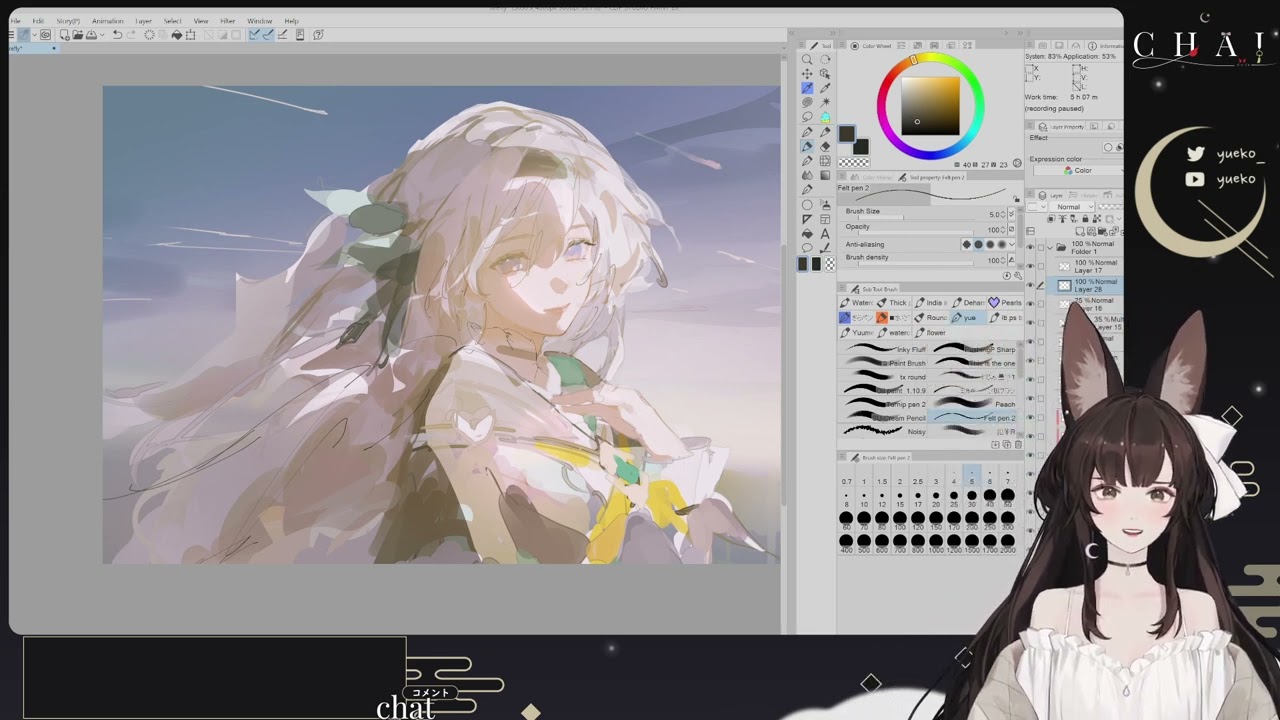Expand anti-aliasing options arrow

click(1012, 244)
